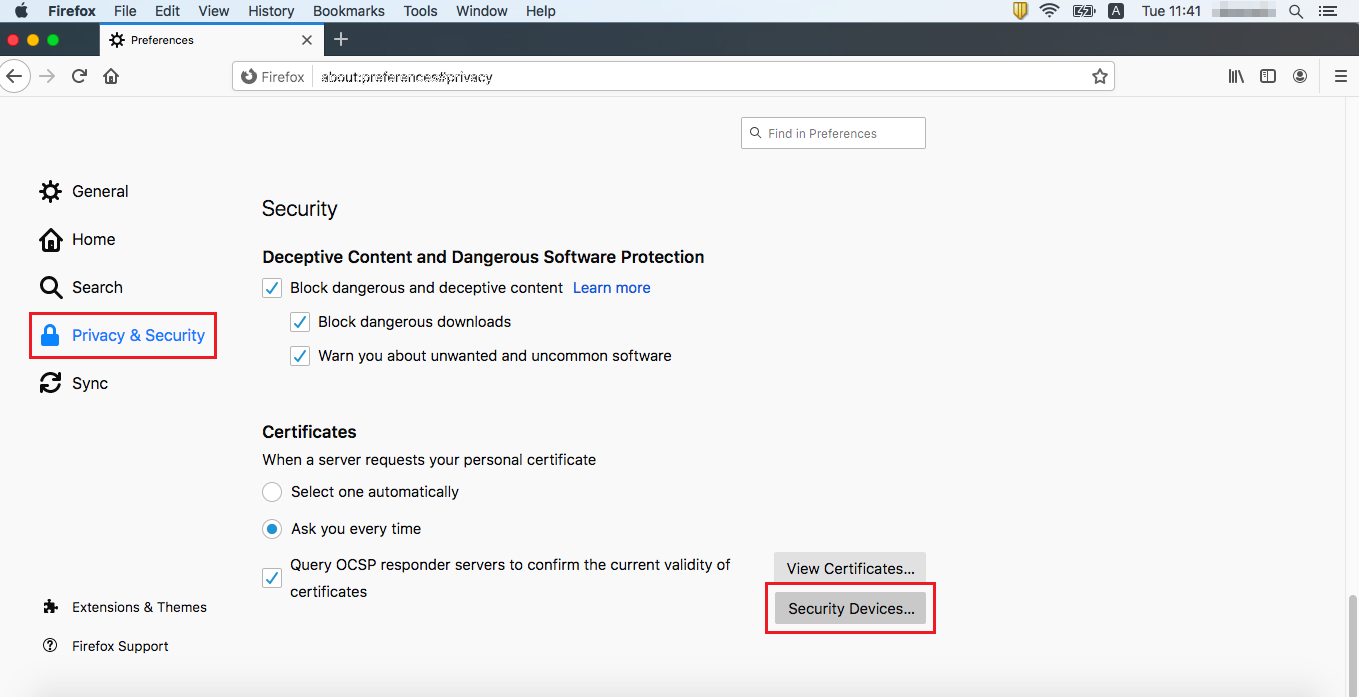
Task: Toggle Query OCSP responder servers checkbox
Action: pyautogui.click(x=272, y=578)
